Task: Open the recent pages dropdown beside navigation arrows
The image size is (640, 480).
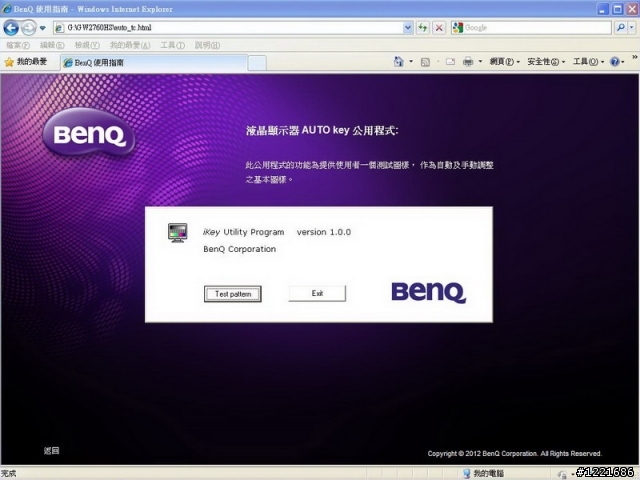Action: pyautogui.click(x=42, y=28)
